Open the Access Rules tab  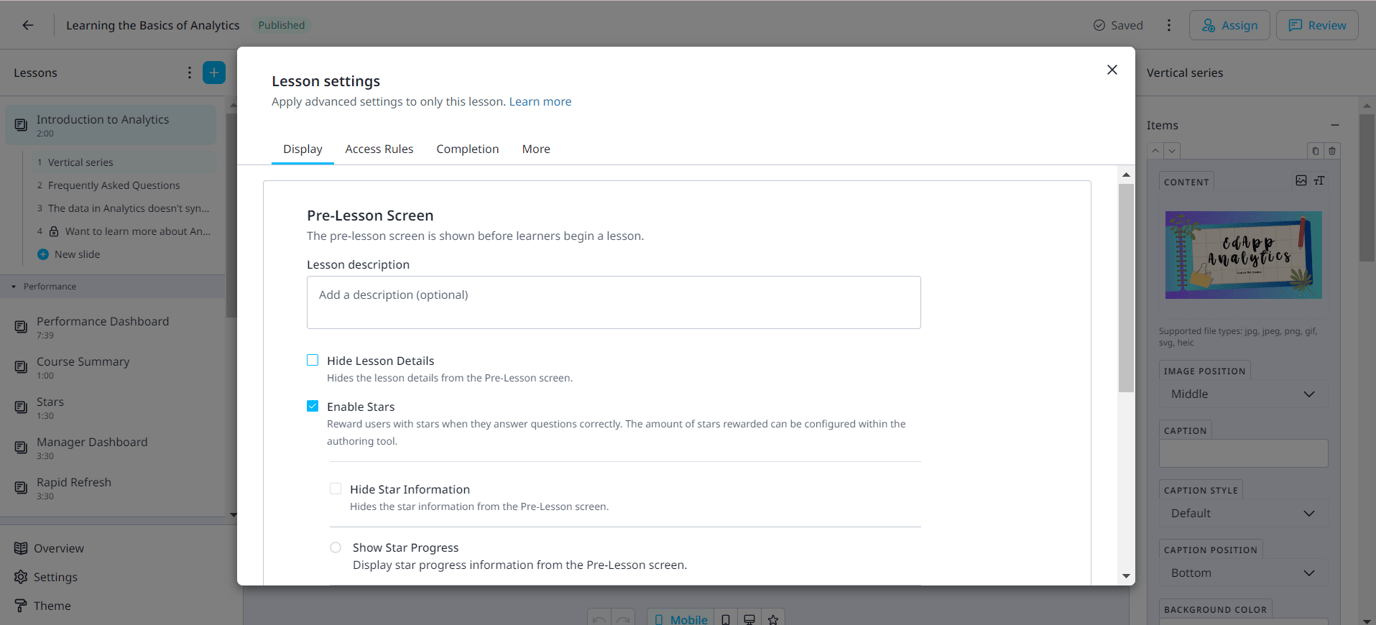click(379, 149)
